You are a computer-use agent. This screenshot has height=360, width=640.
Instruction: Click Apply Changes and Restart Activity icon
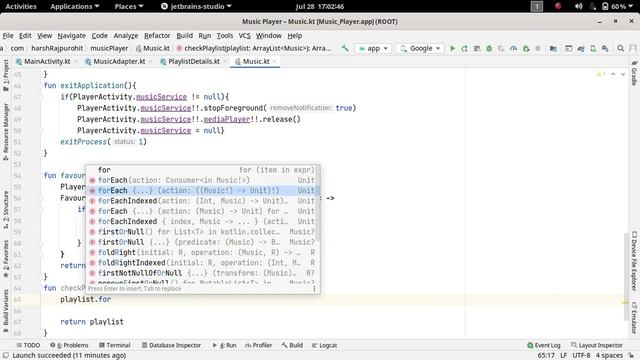[x=464, y=48]
